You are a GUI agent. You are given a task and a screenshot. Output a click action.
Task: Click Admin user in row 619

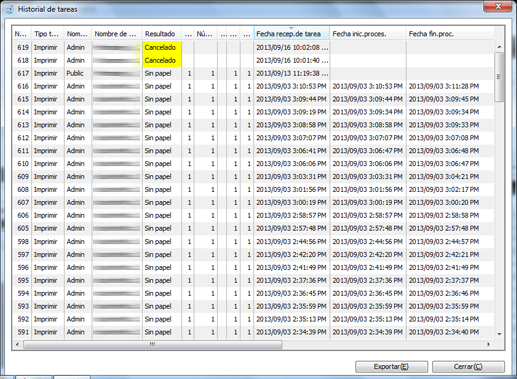click(76, 48)
